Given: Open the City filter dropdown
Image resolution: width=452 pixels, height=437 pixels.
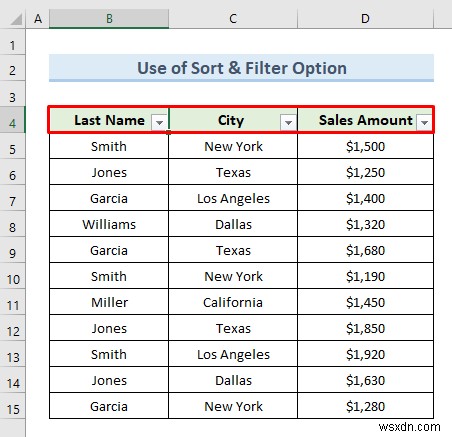Looking at the screenshot, I should (288, 122).
